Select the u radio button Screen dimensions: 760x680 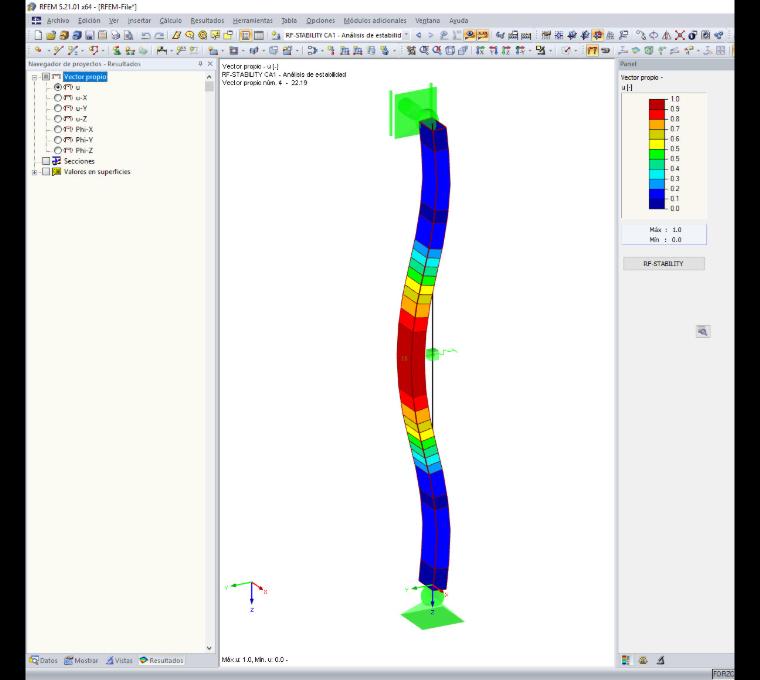coord(58,87)
